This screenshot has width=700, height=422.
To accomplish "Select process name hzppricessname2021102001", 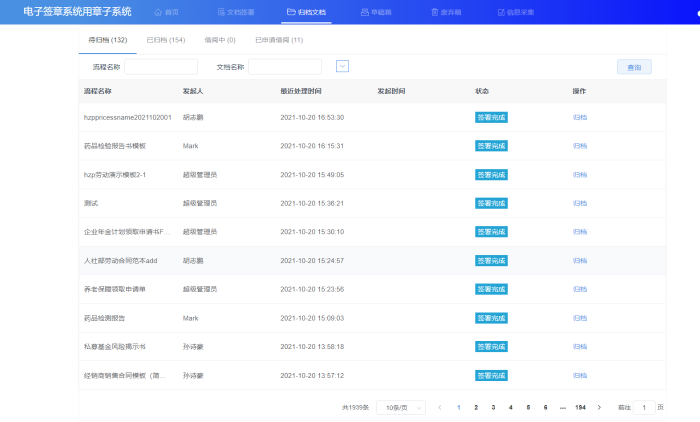I will [x=128, y=117].
